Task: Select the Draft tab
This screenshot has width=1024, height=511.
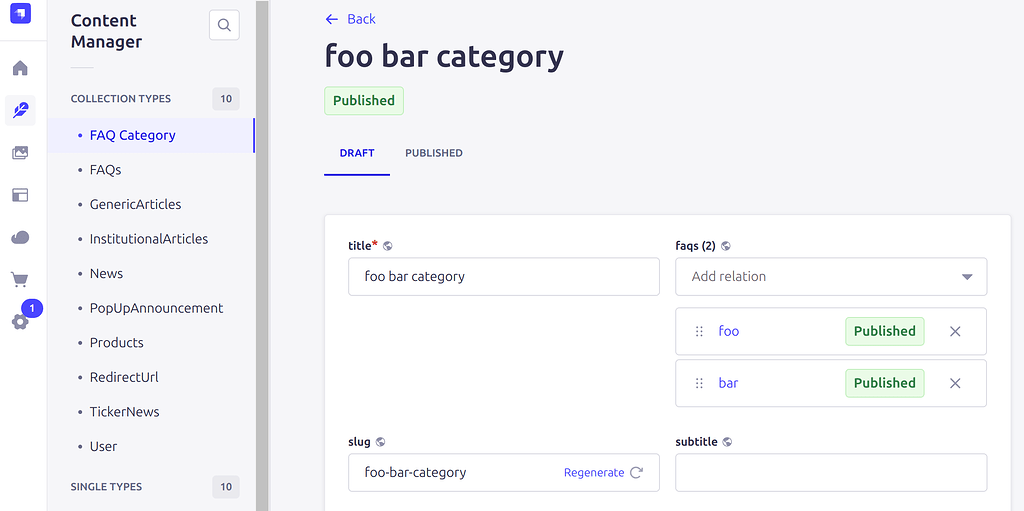Action: pos(357,153)
